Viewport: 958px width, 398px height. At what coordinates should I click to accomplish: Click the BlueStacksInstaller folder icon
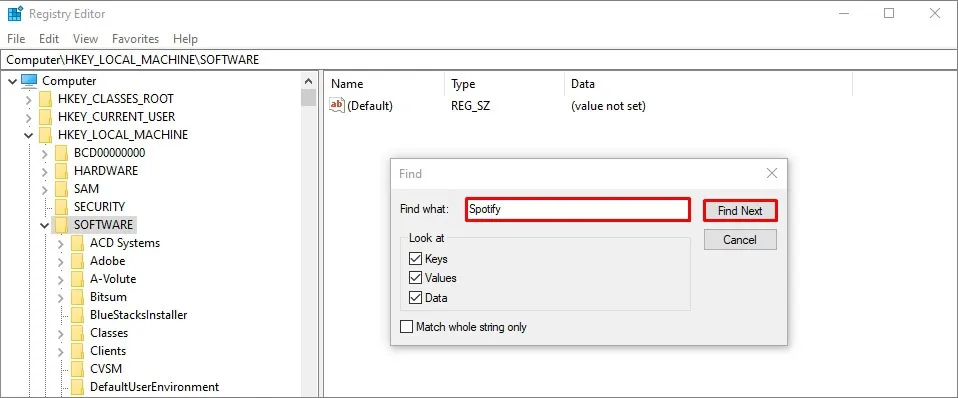77,315
